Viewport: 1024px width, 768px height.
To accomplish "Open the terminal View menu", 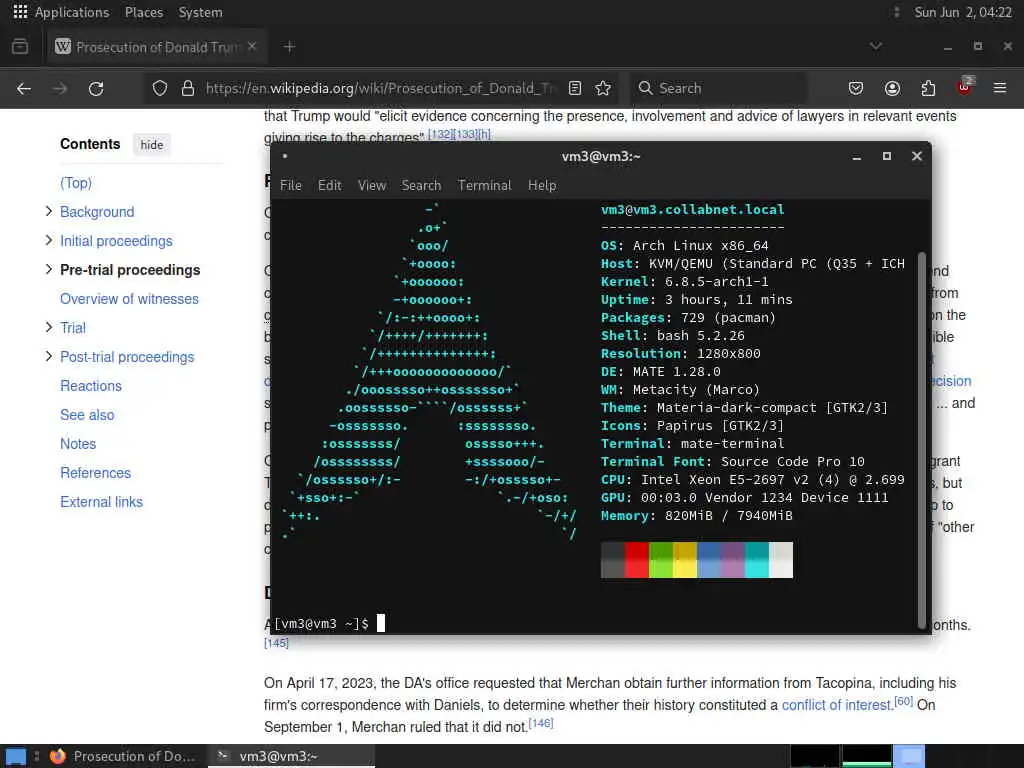I will coord(372,185).
